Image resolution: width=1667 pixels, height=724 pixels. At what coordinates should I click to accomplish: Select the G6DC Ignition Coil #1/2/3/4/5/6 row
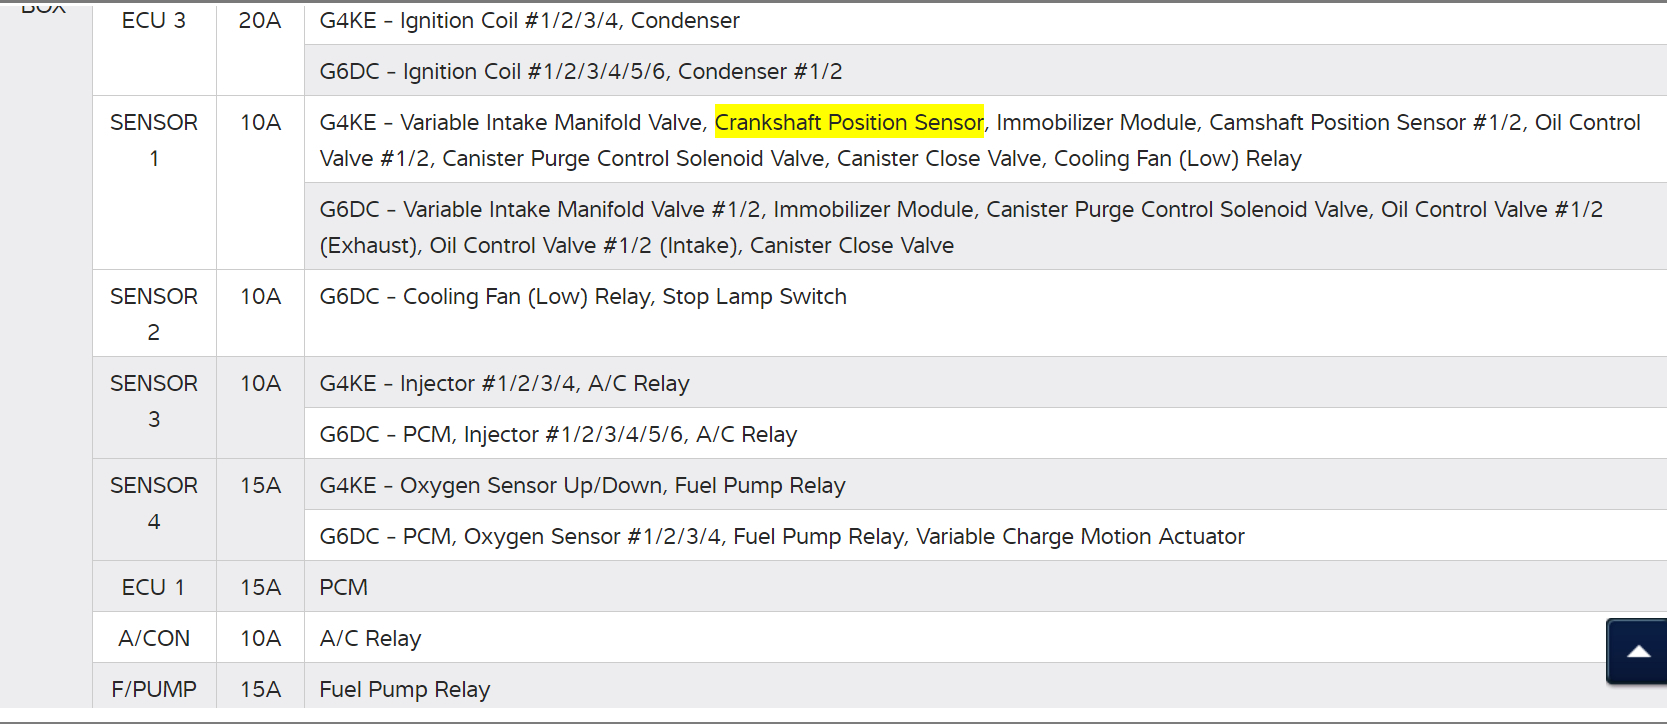(581, 71)
